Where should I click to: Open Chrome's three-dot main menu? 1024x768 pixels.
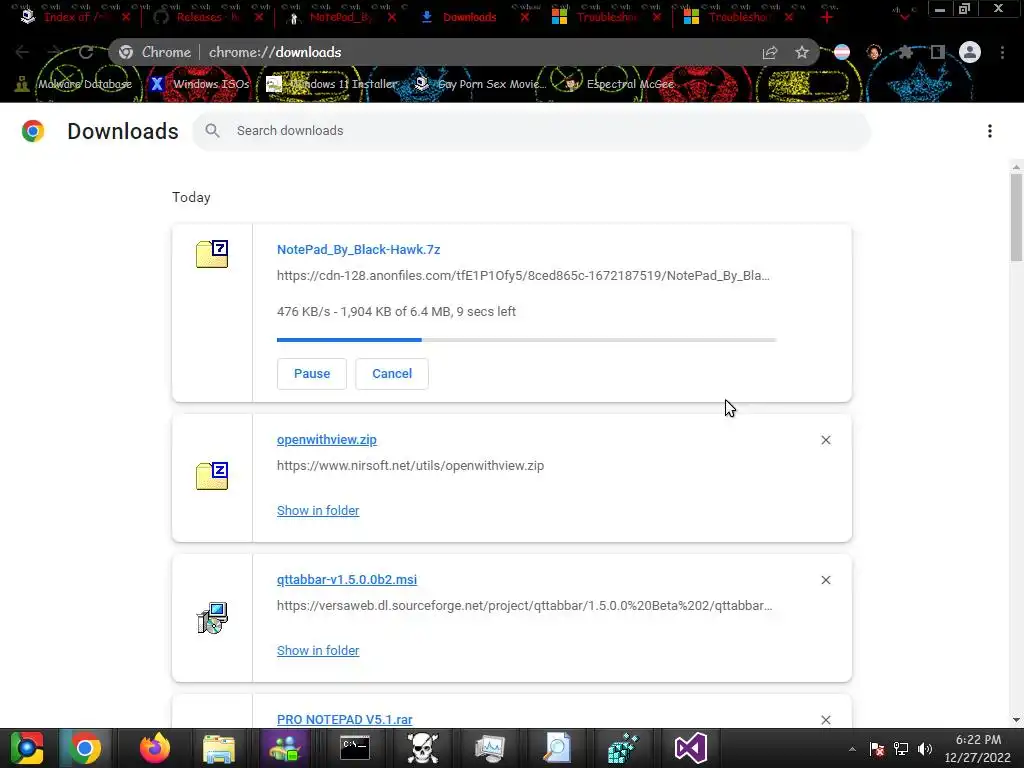pyautogui.click(x=1002, y=52)
